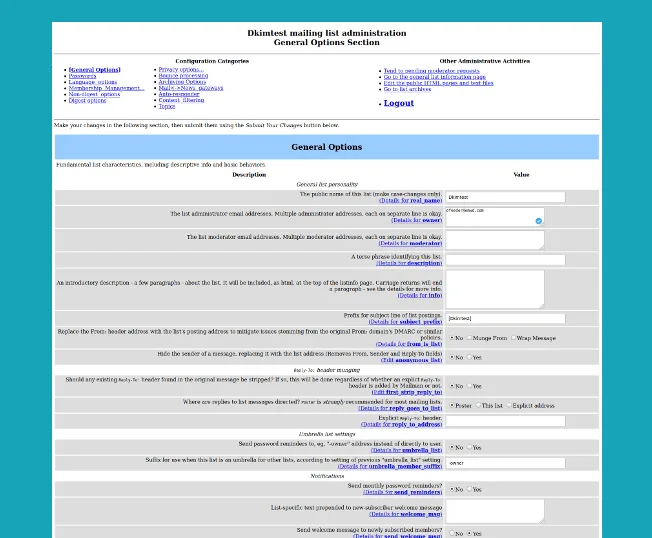Image resolution: width=652 pixels, height=538 pixels.
Task: Focus the public list name field
Action: point(506,197)
